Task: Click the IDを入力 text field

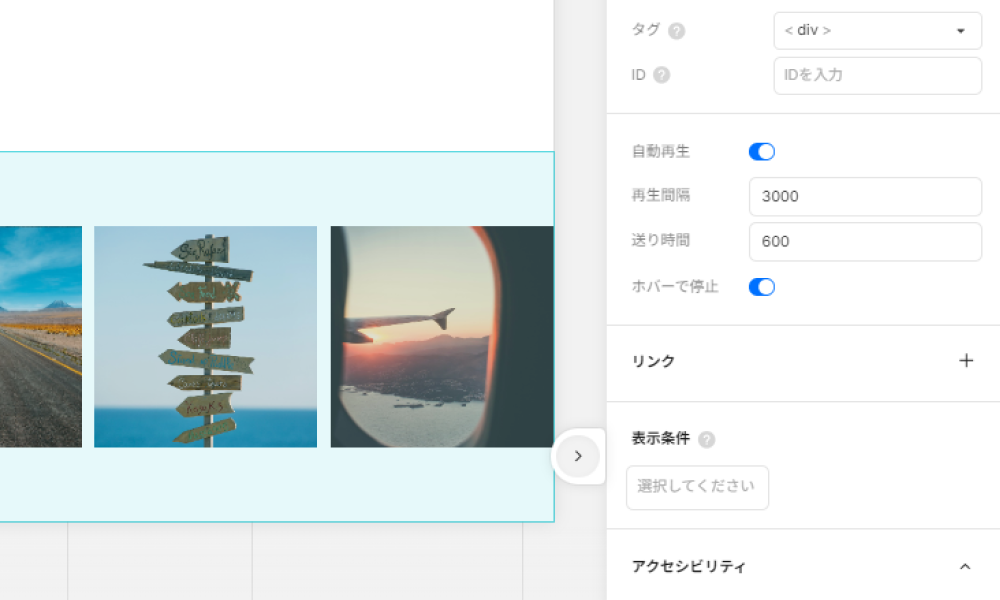Action: point(877,76)
